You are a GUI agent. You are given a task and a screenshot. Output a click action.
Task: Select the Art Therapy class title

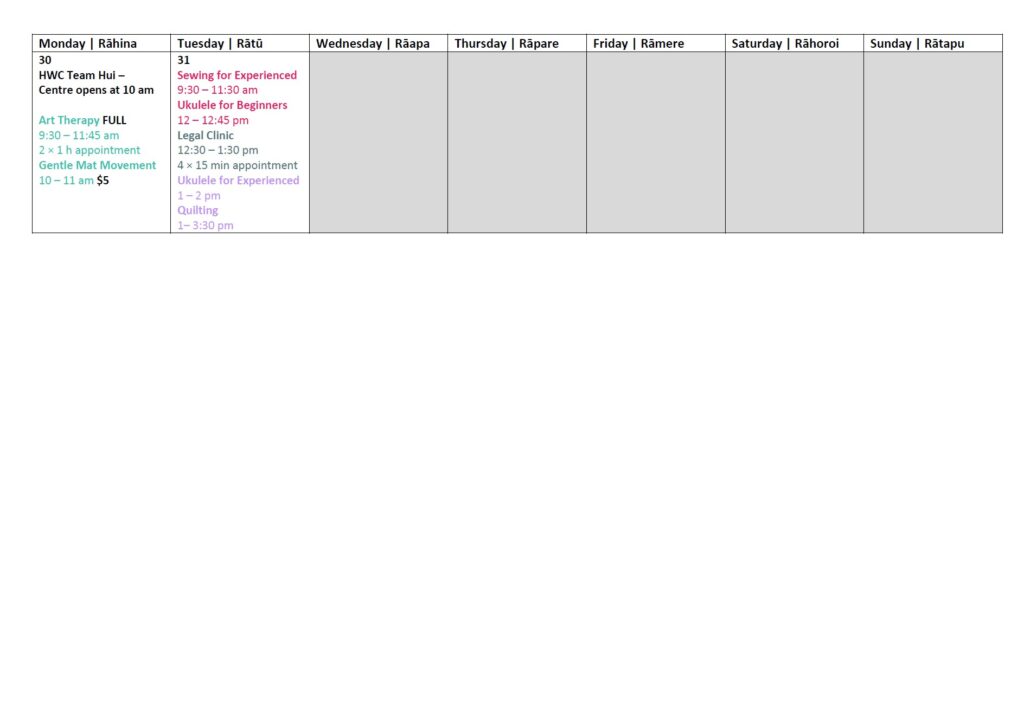tap(69, 120)
